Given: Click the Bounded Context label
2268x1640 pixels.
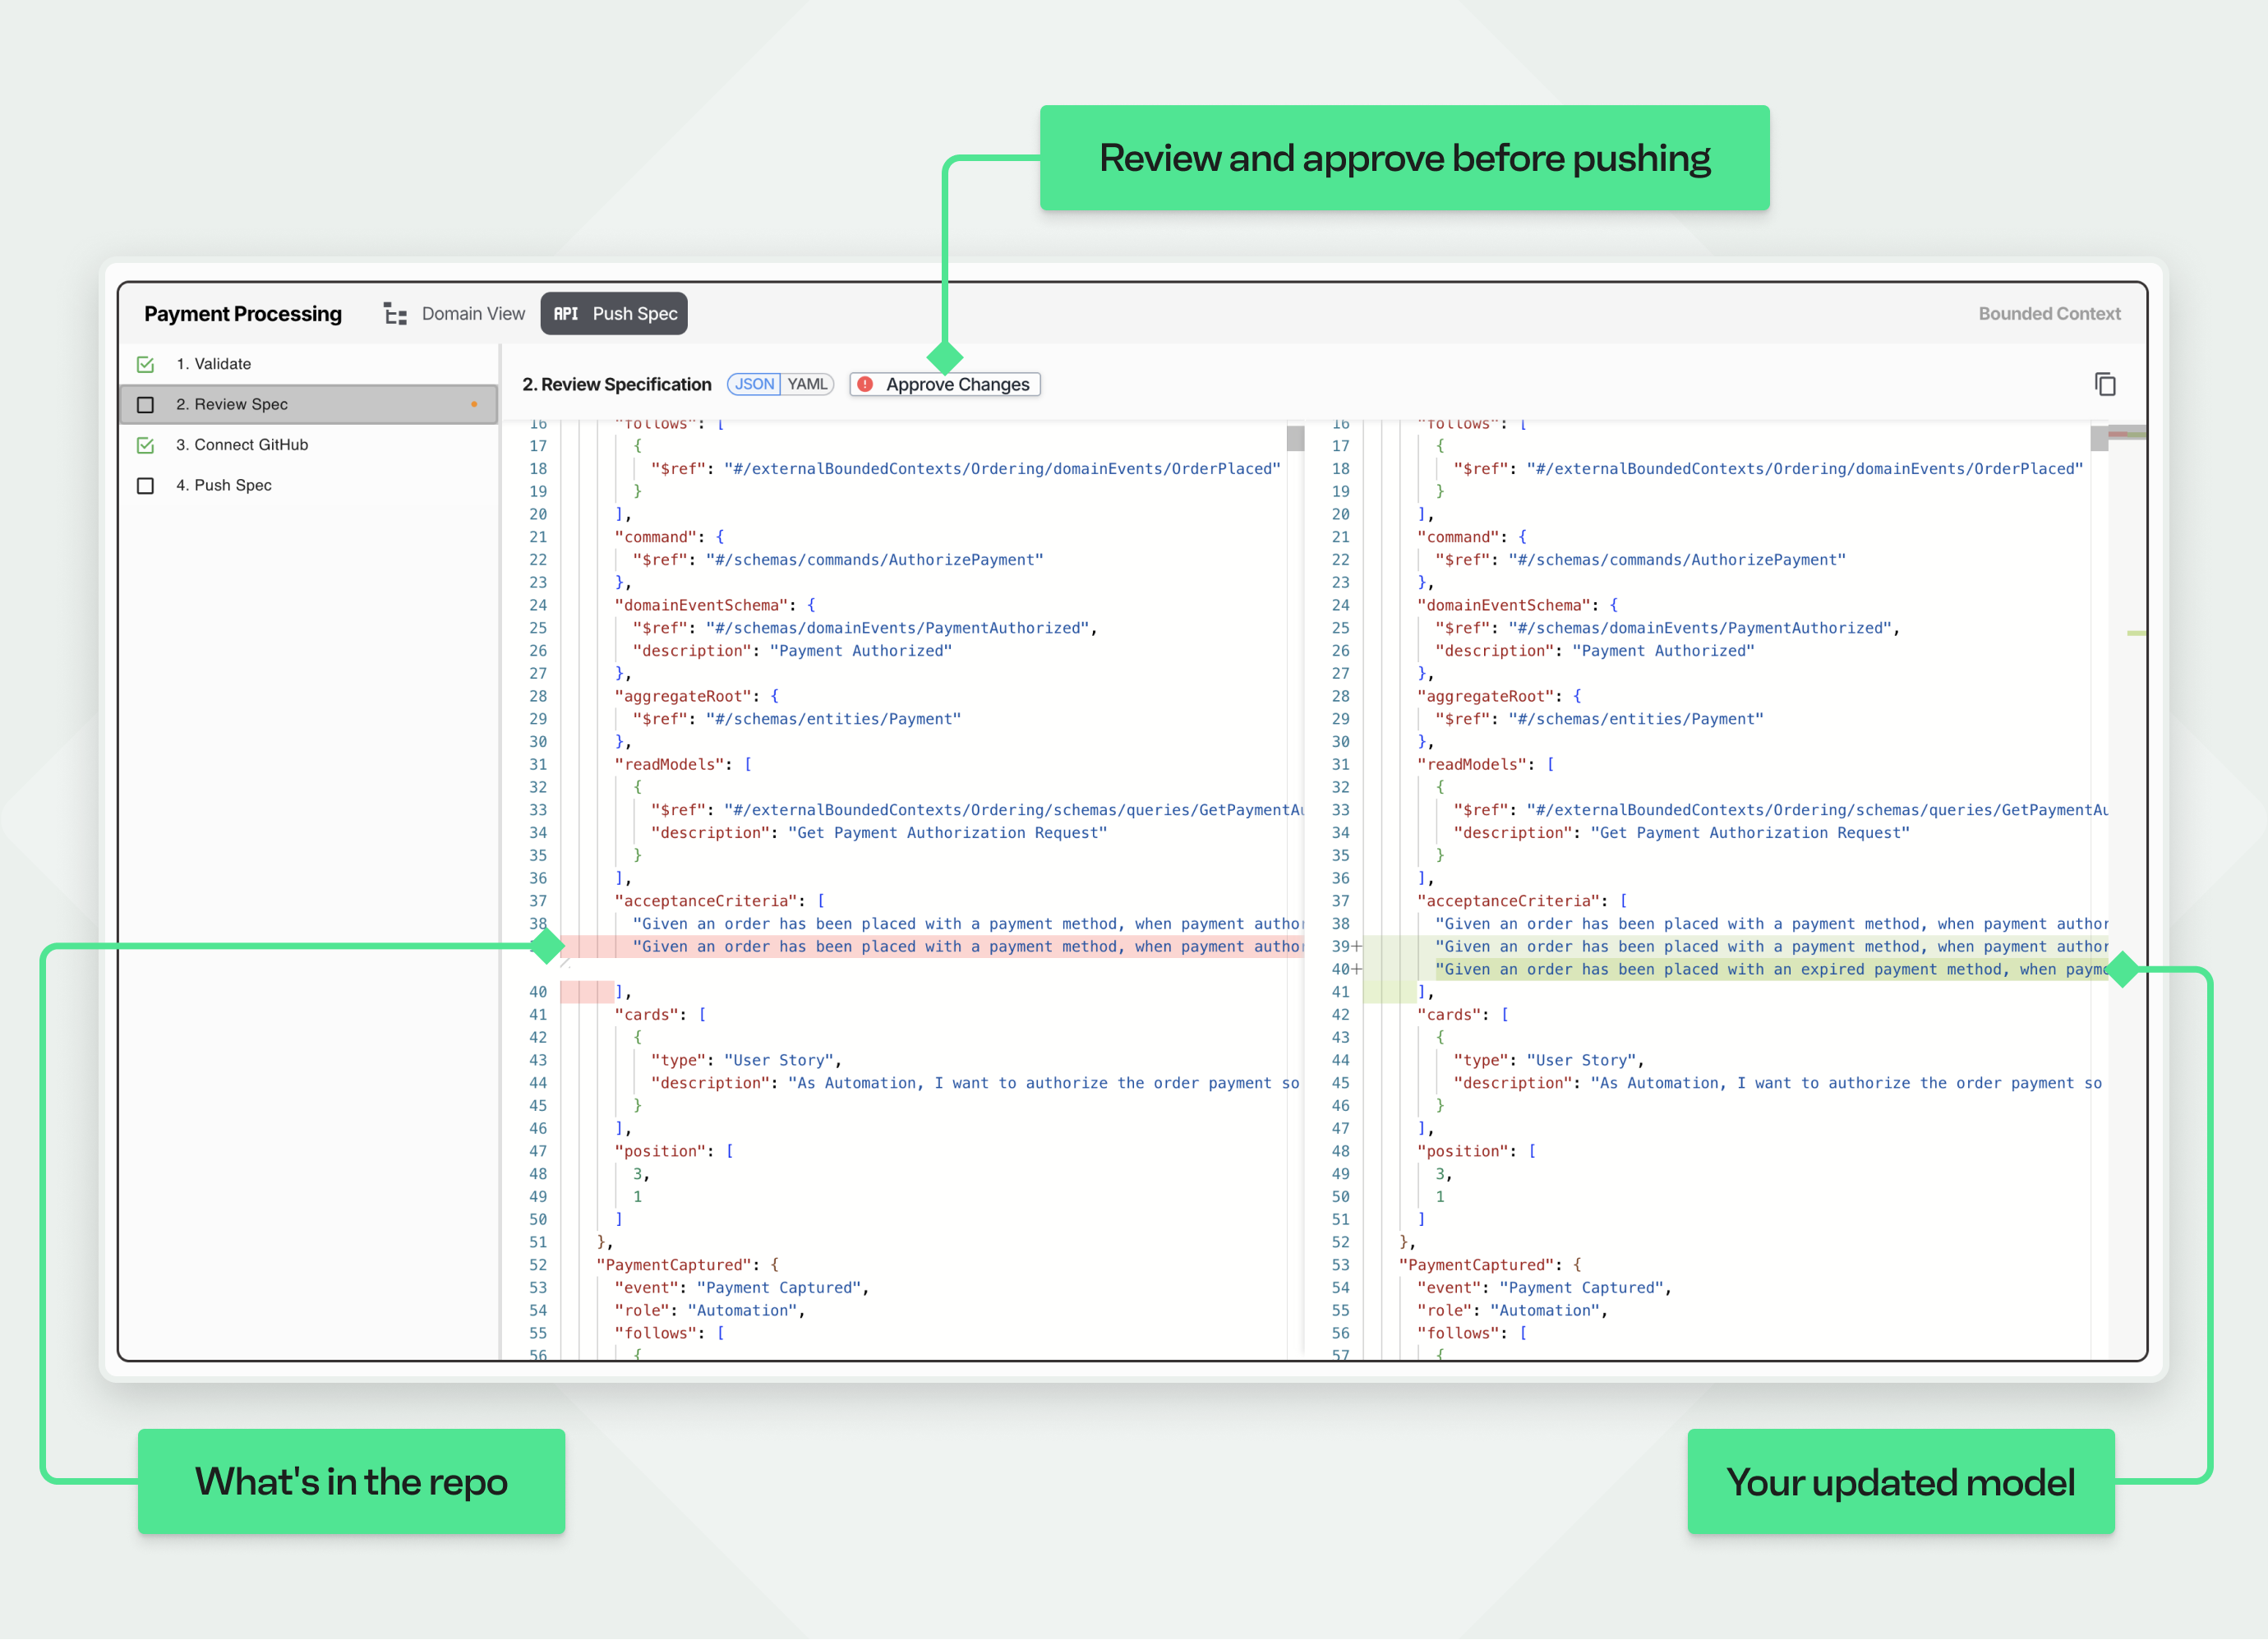Looking at the screenshot, I should 2049,314.
